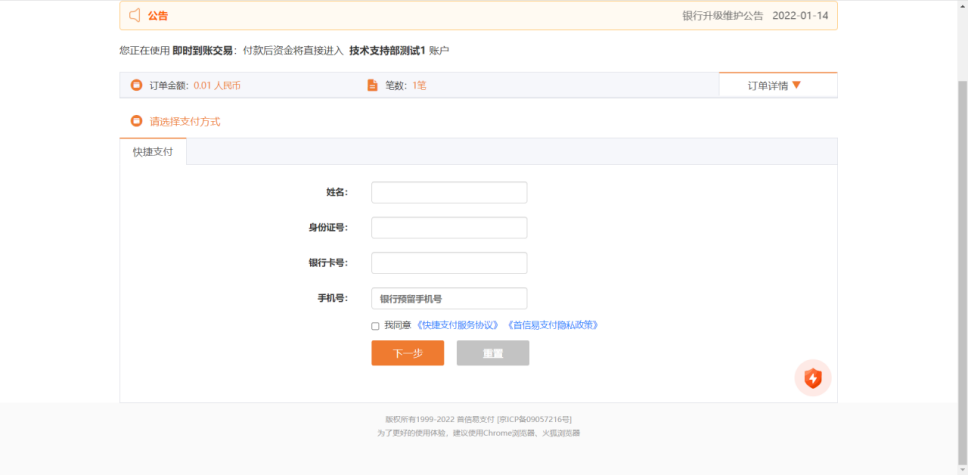Click the transaction count document icon
The height and width of the screenshot is (475, 968).
[372, 85]
